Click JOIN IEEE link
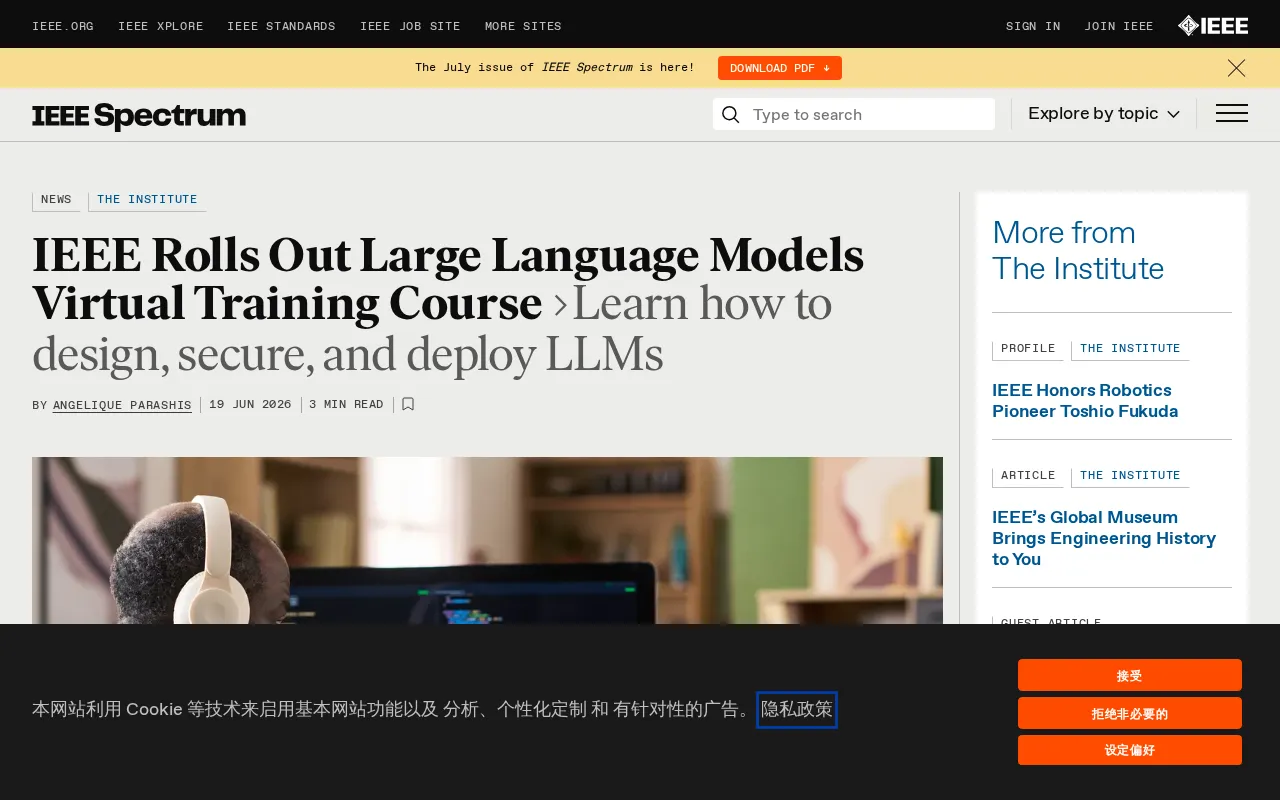 1119,27
